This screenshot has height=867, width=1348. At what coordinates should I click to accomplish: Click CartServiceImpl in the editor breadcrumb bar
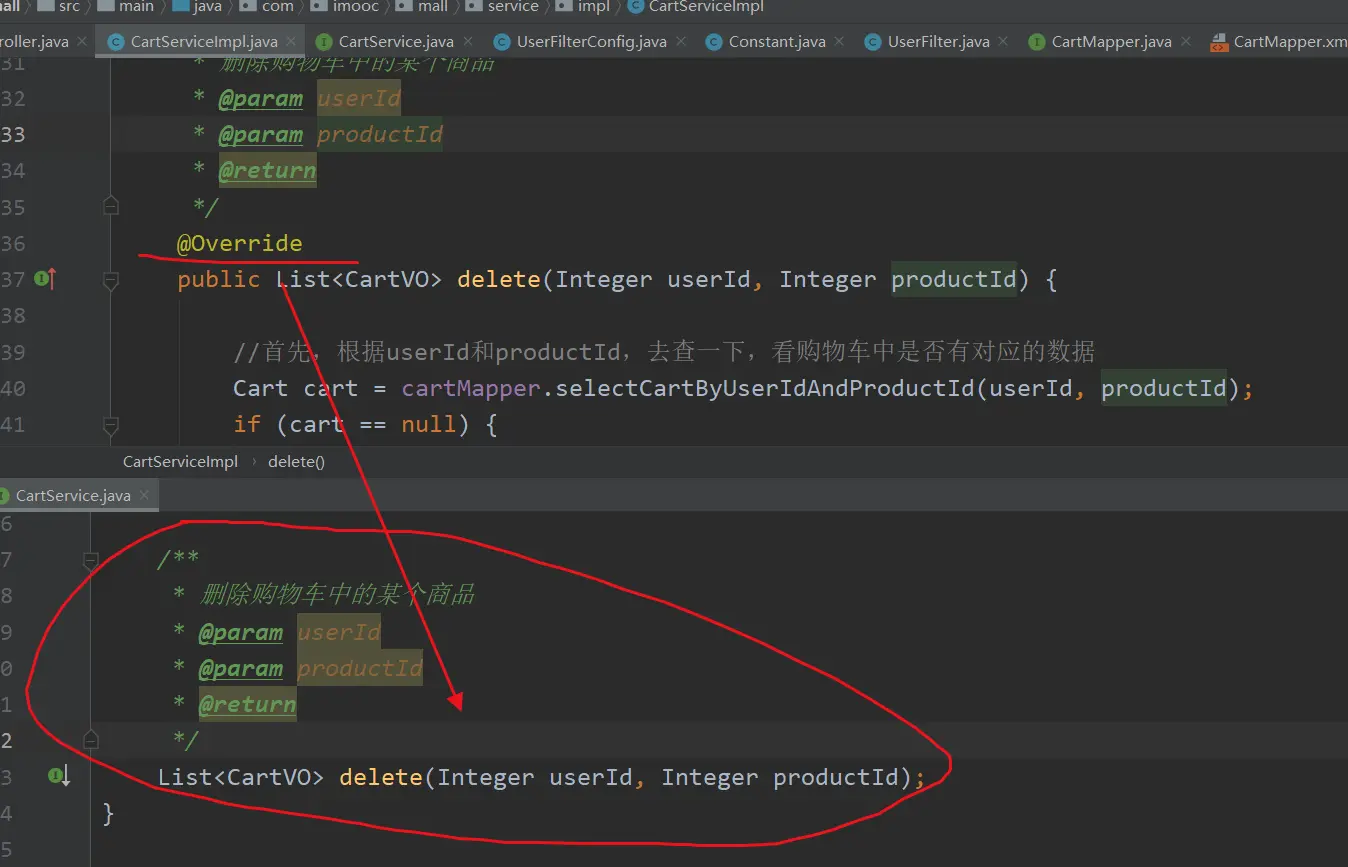coord(180,461)
